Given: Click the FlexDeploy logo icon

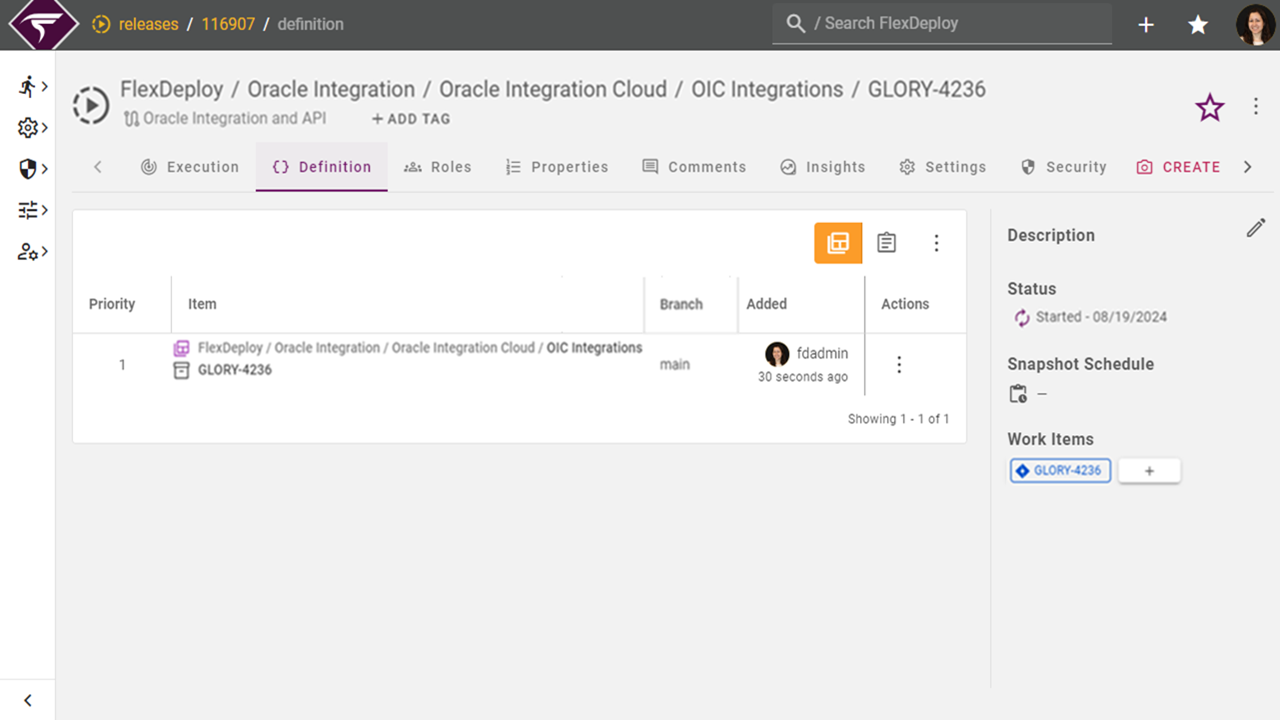Looking at the screenshot, I should coord(43,24).
